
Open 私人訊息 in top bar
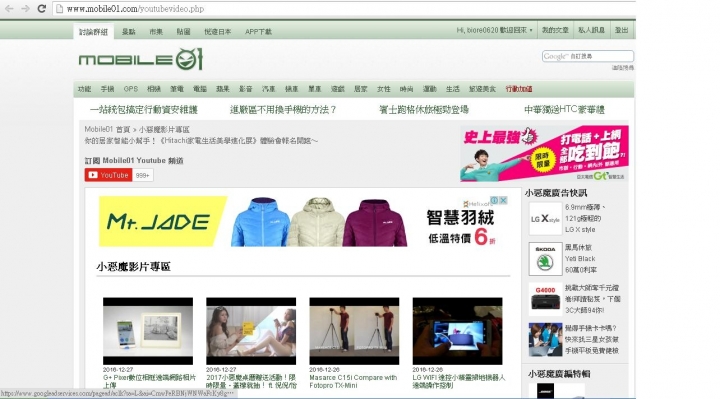coord(591,30)
